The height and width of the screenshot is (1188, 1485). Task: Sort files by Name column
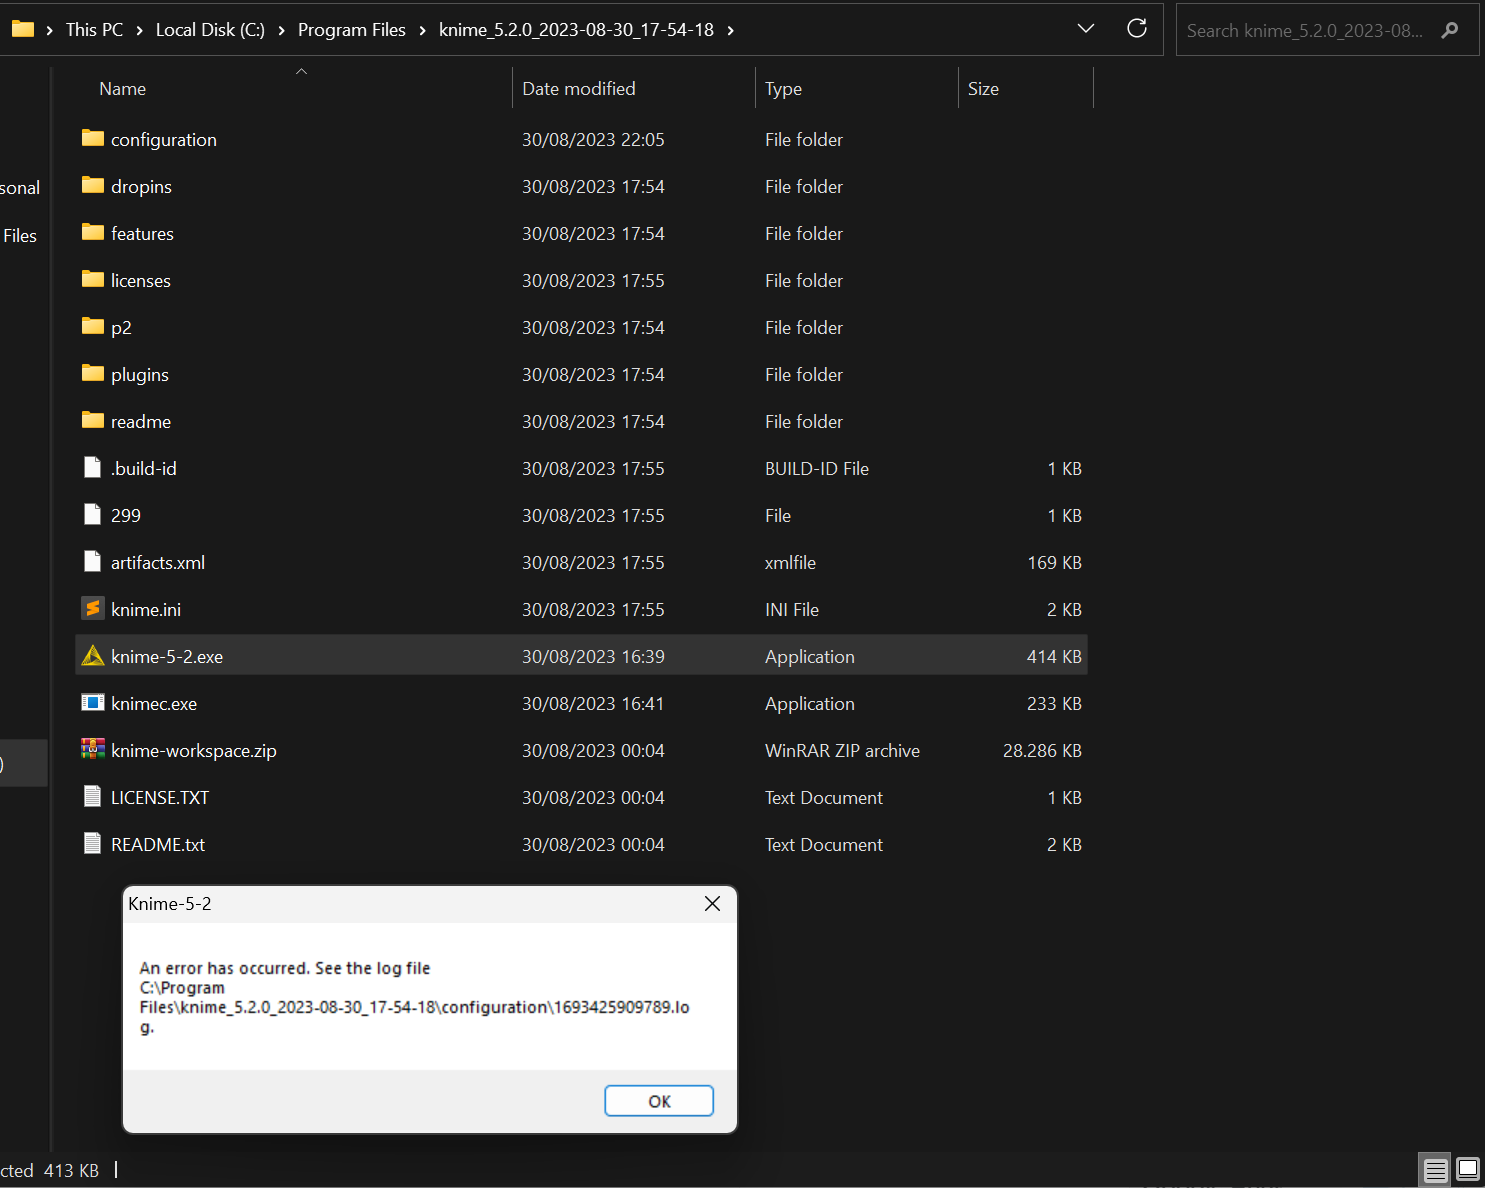pyautogui.click(x=123, y=89)
